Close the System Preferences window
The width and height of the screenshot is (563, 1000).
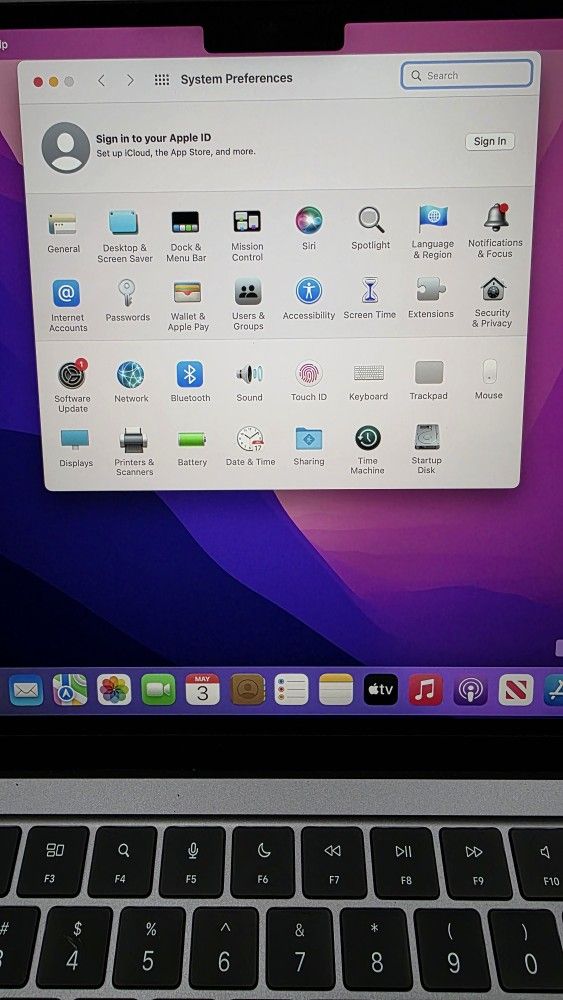(x=38, y=82)
